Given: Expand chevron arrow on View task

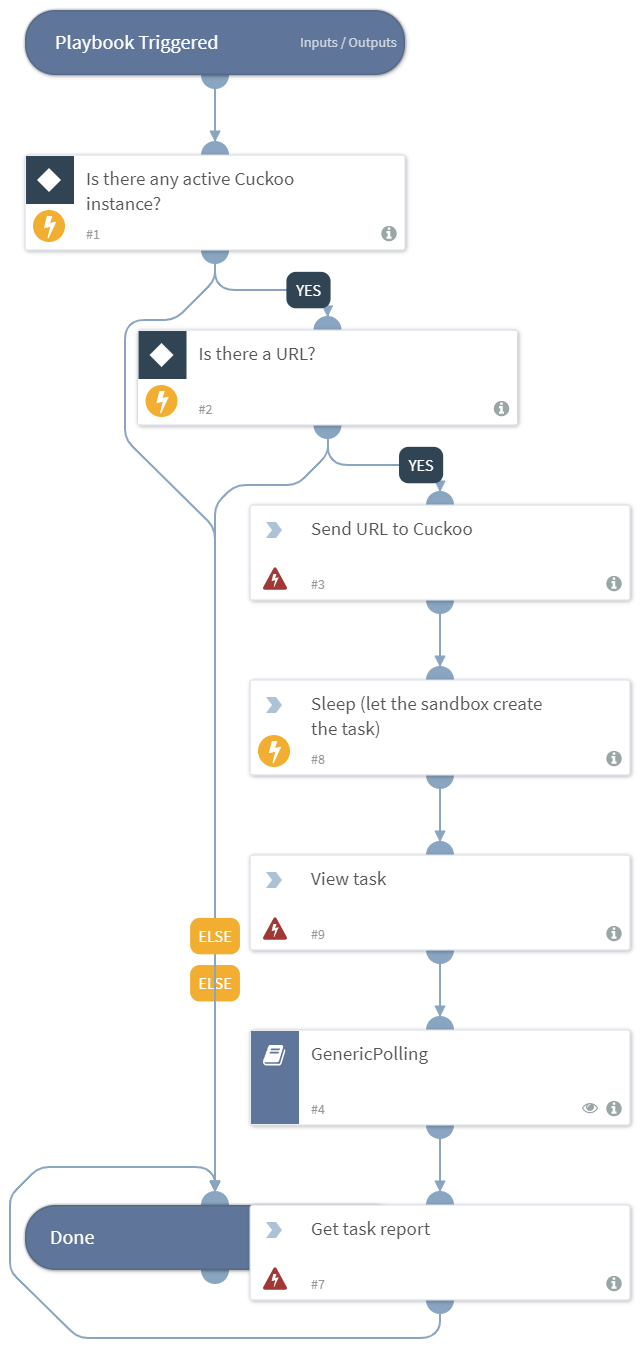Looking at the screenshot, I should coord(273,880).
